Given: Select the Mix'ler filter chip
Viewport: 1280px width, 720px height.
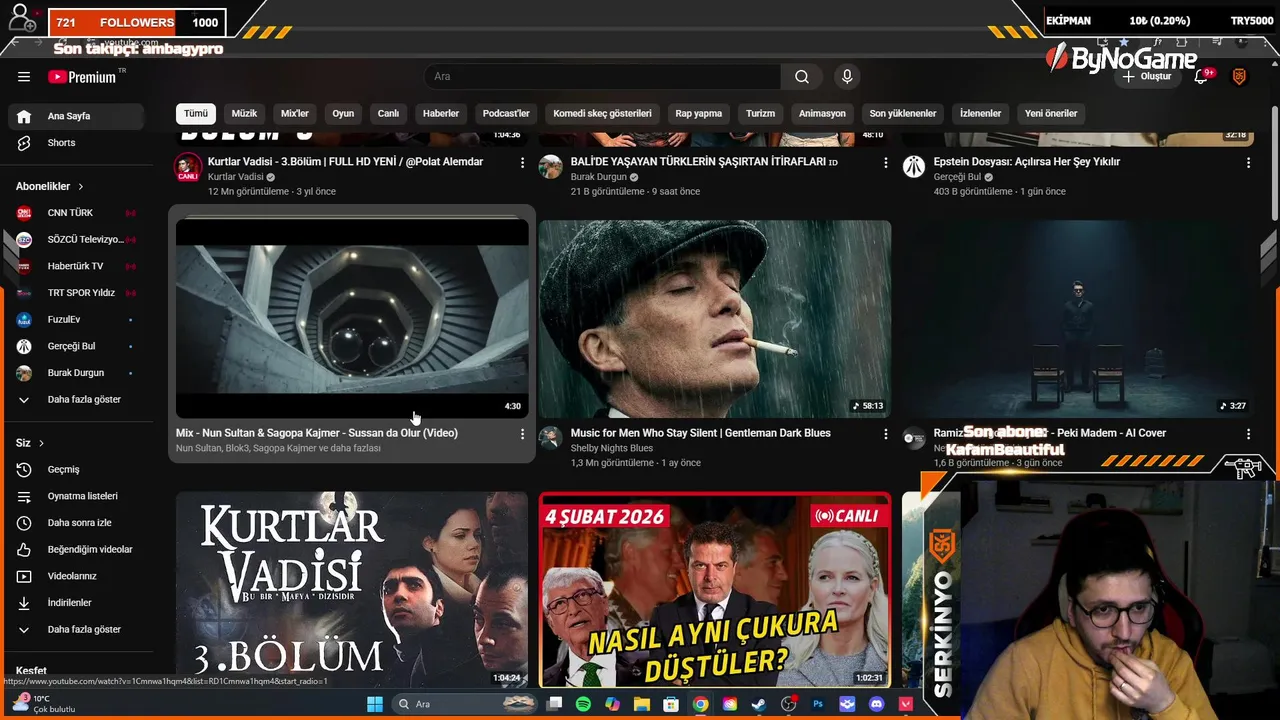Looking at the screenshot, I should click(x=295, y=114).
